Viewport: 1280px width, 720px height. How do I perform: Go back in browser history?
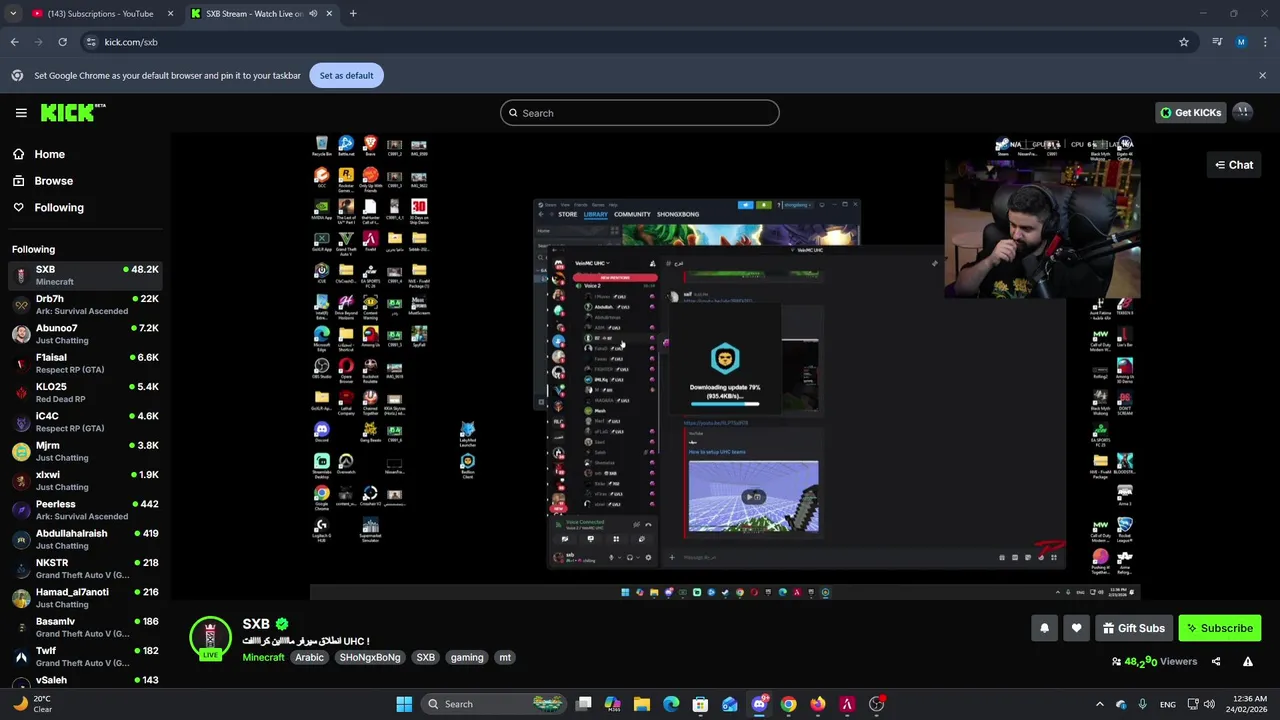(x=14, y=42)
